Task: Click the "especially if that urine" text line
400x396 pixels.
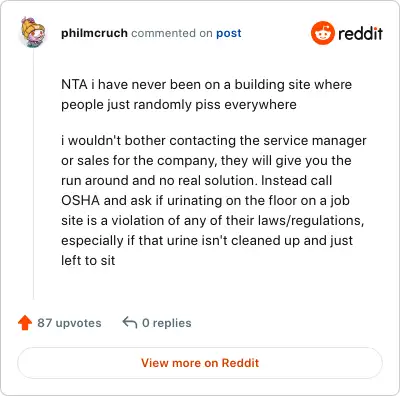Action: pos(128,241)
